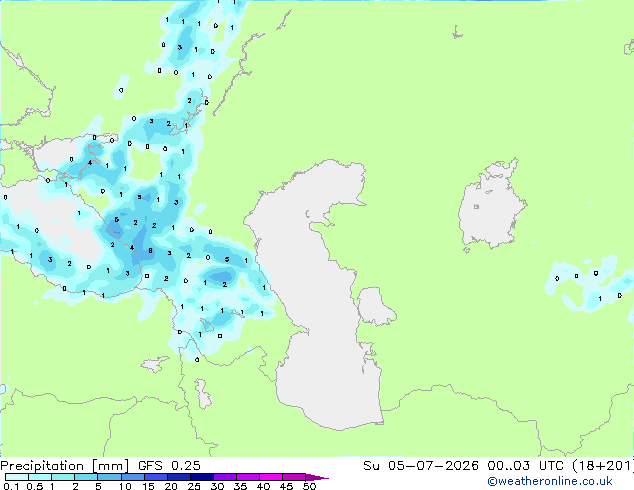Pick the legend swatch between 25 and 30
Screen dimensions: 634x490
point(201,477)
